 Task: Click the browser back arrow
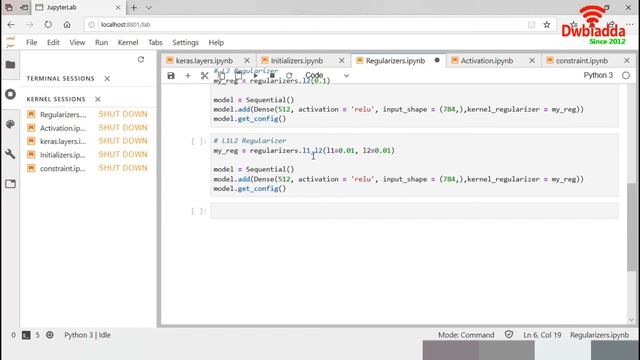11,24
